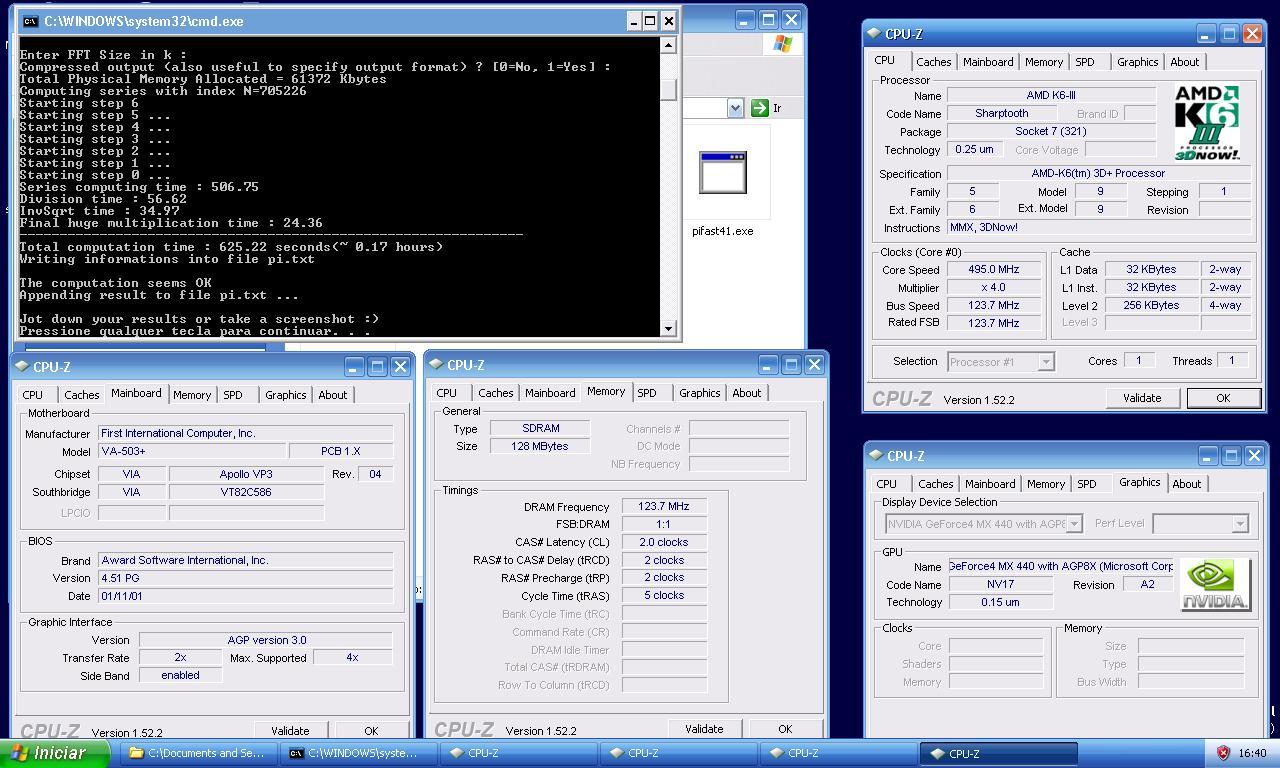Image resolution: width=1280 pixels, height=768 pixels.
Task: Click the Core Speed 495.0 MHz value
Action: click(x=993, y=270)
